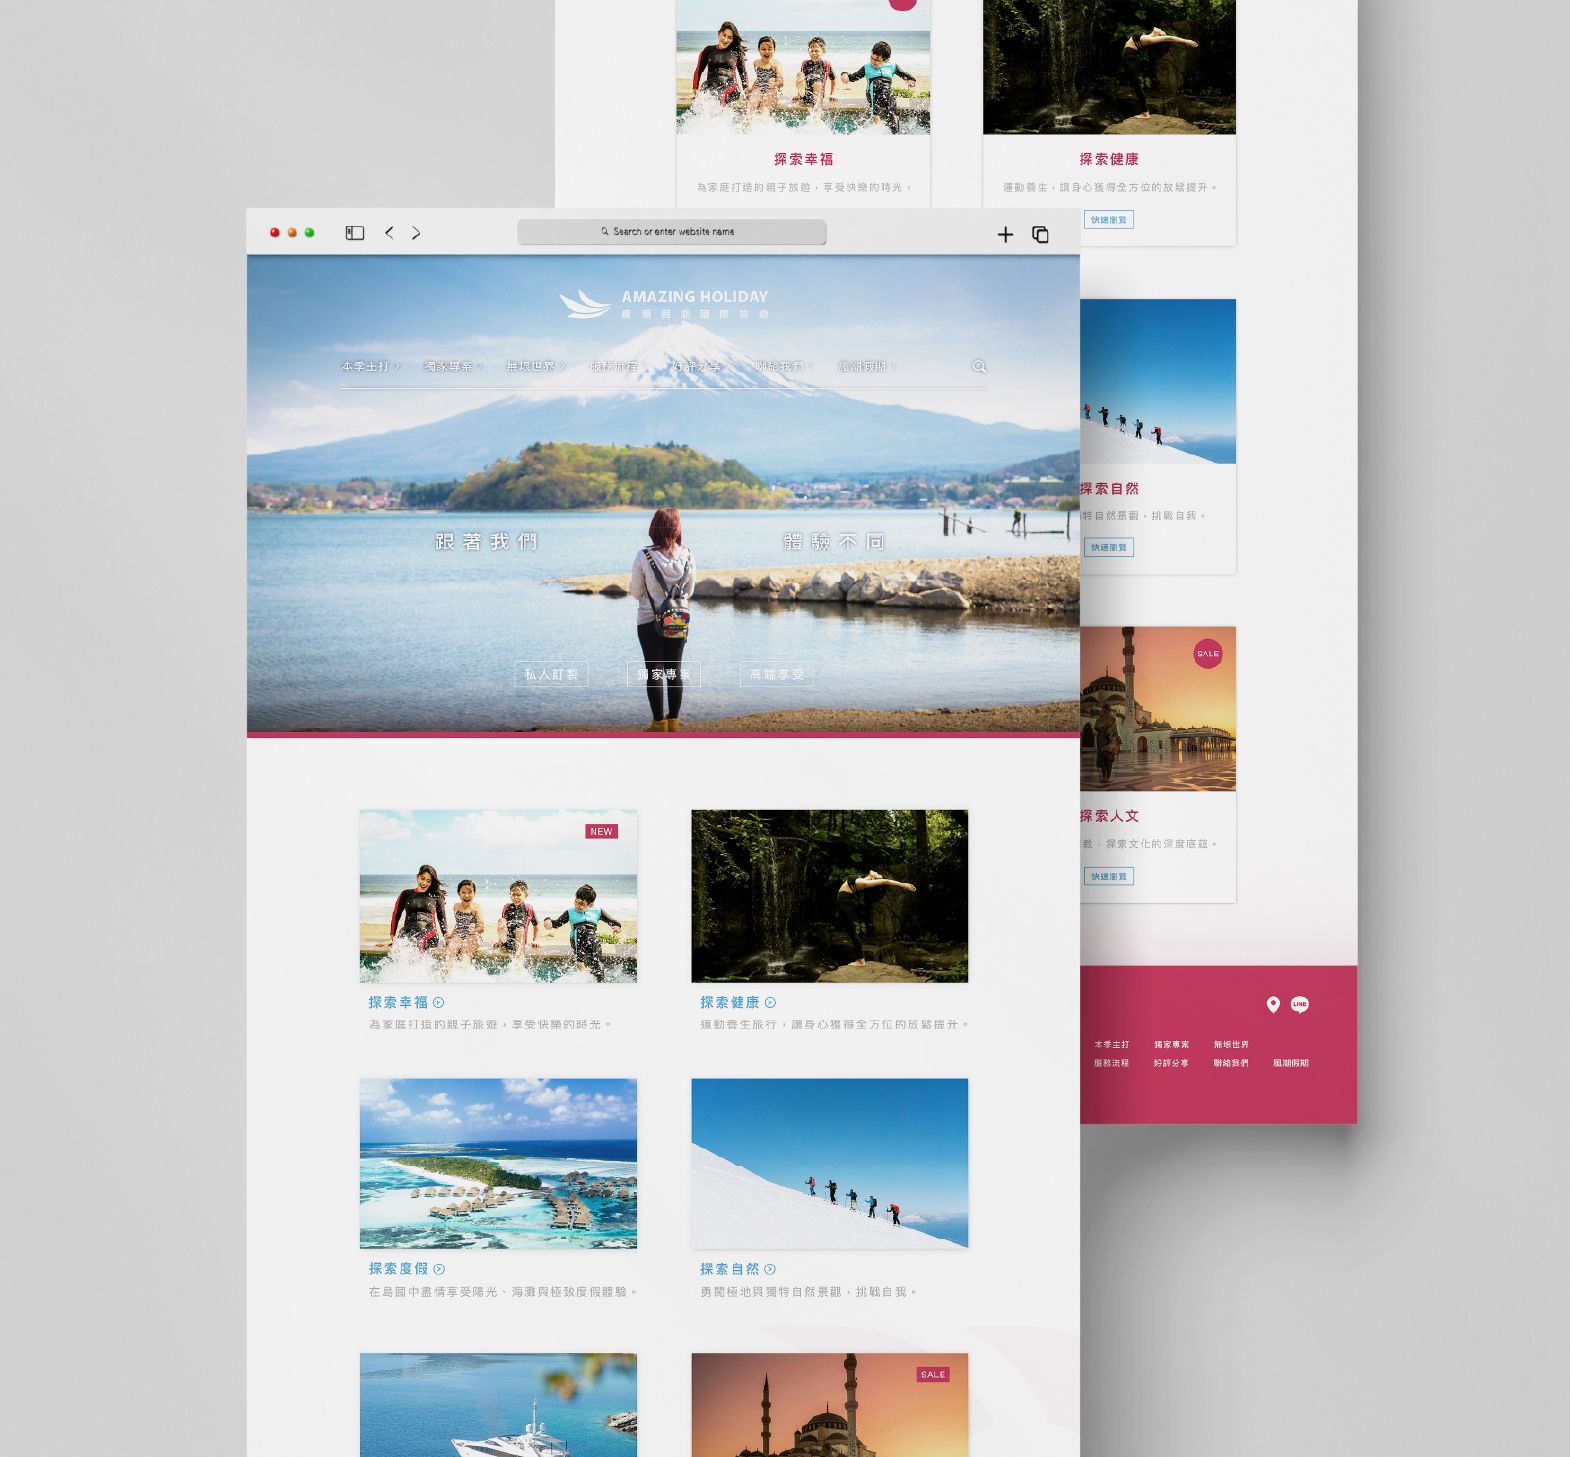Click the location pin icon in footer
The height and width of the screenshot is (1457, 1571).
click(x=1272, y=1004)
